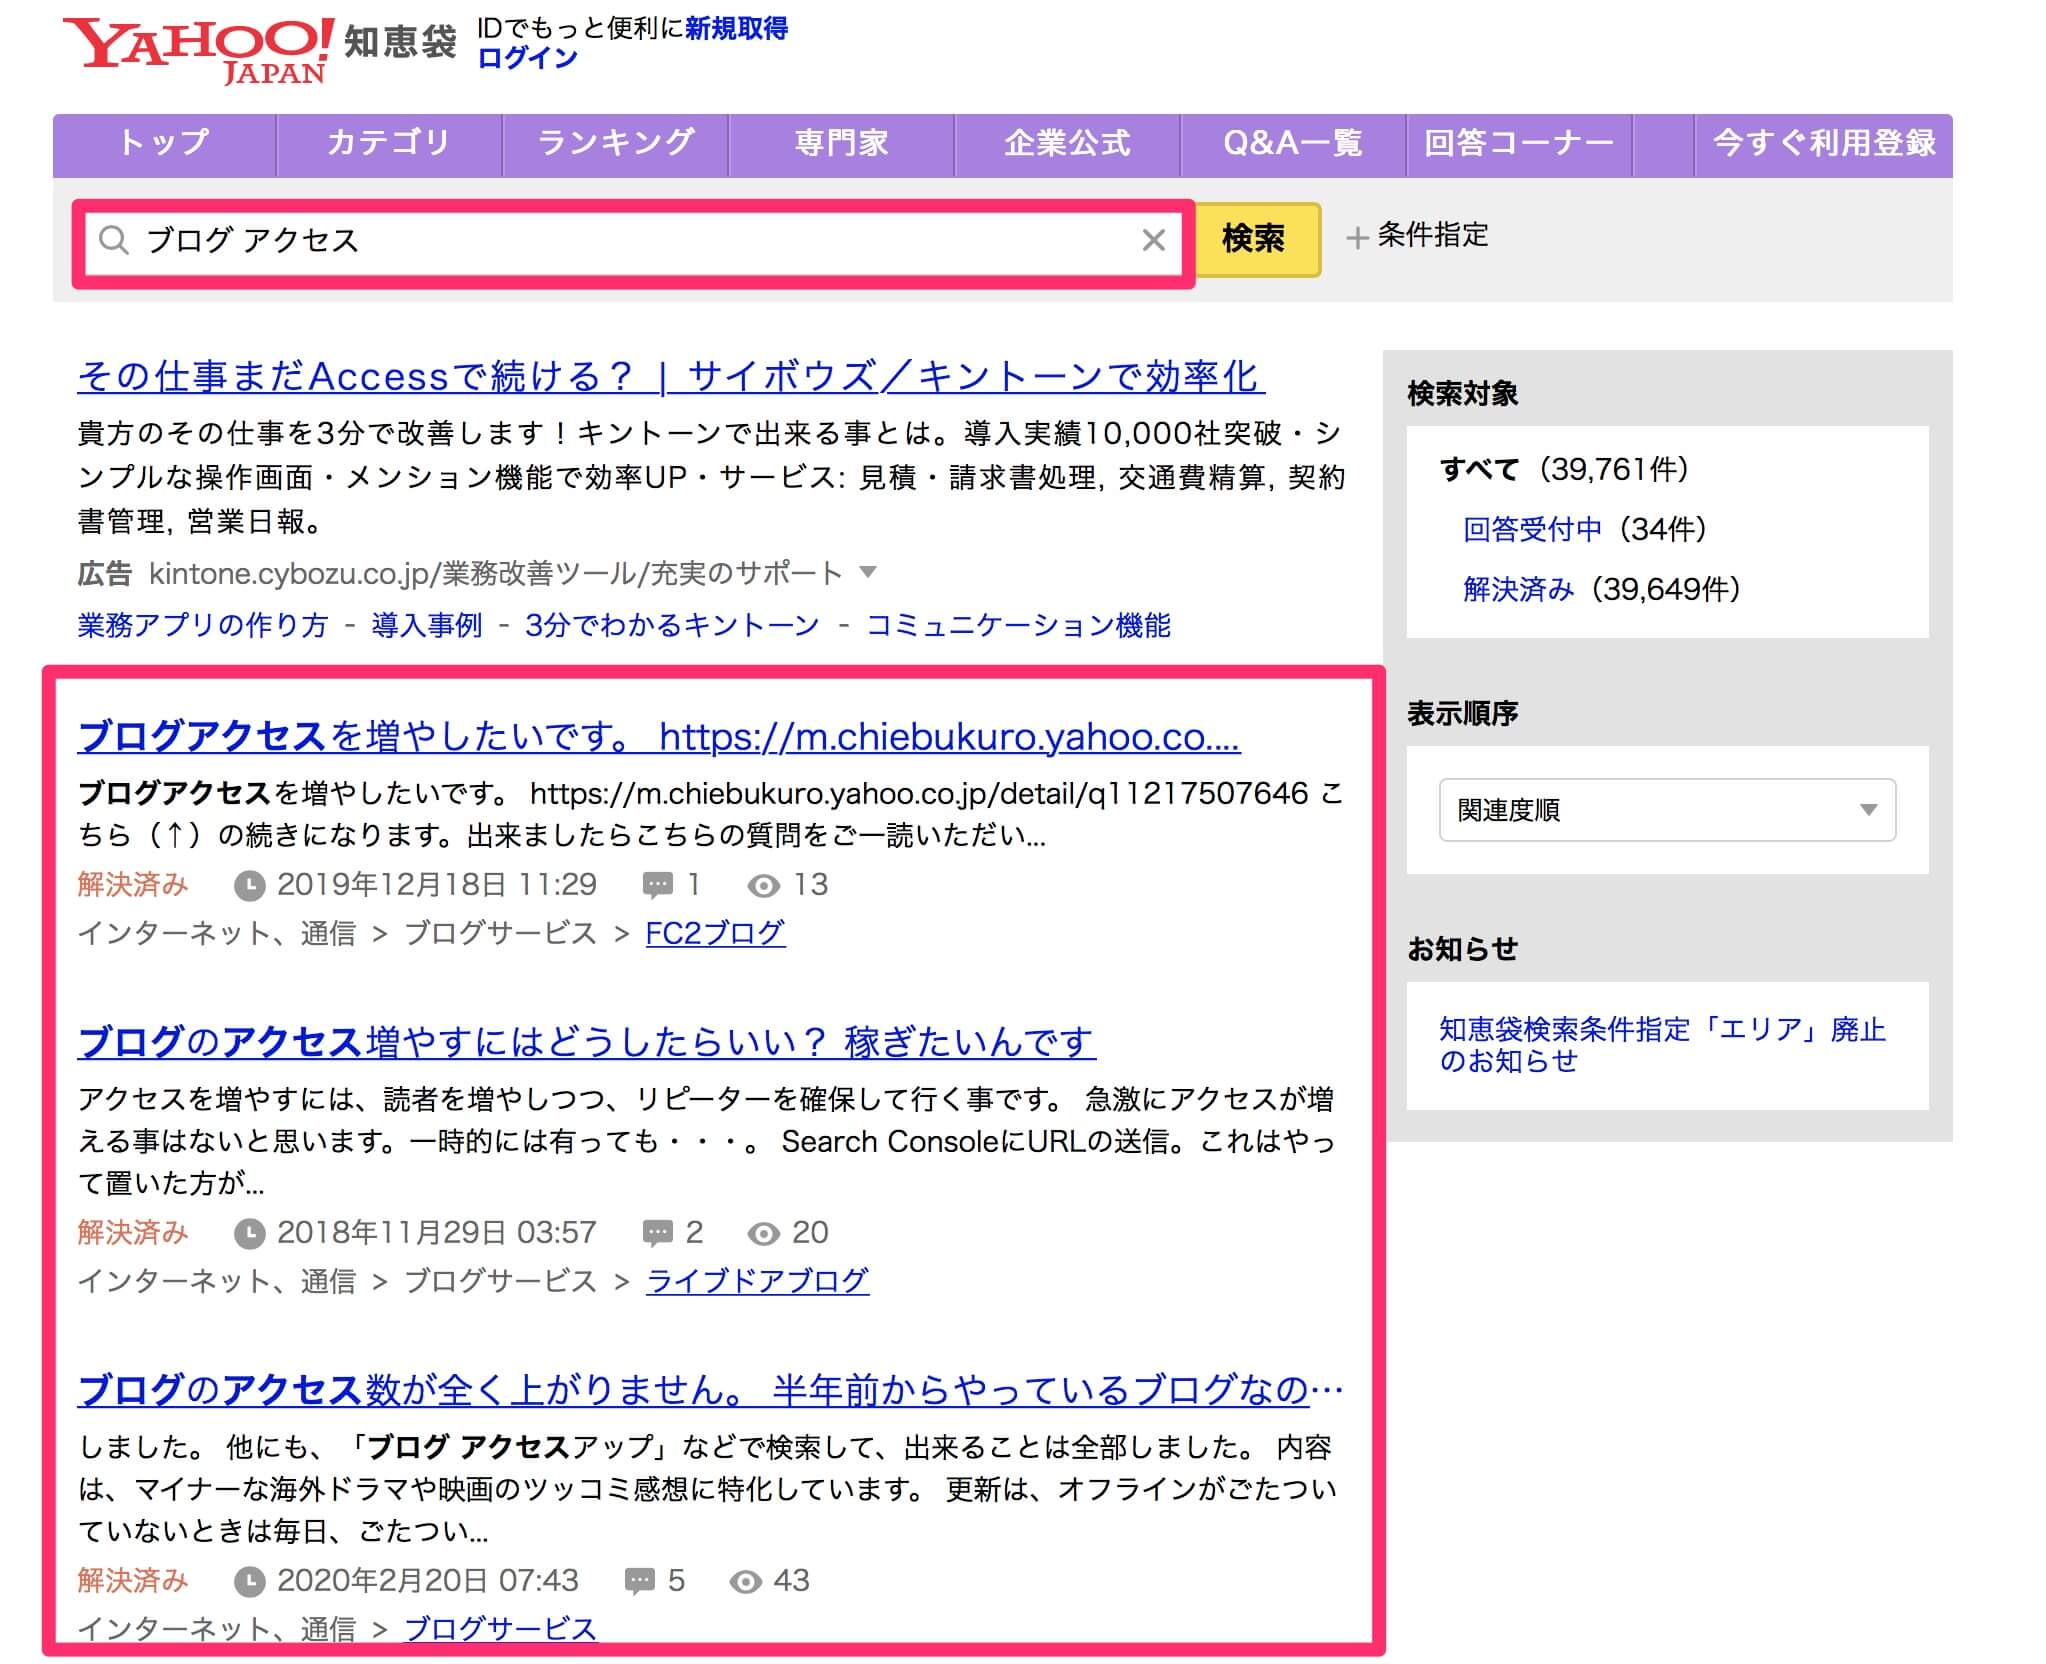Clear the search box with the X icon
Image resolution: width=2046 pixels, height=1664 pixels.
tap(1153, 240)
